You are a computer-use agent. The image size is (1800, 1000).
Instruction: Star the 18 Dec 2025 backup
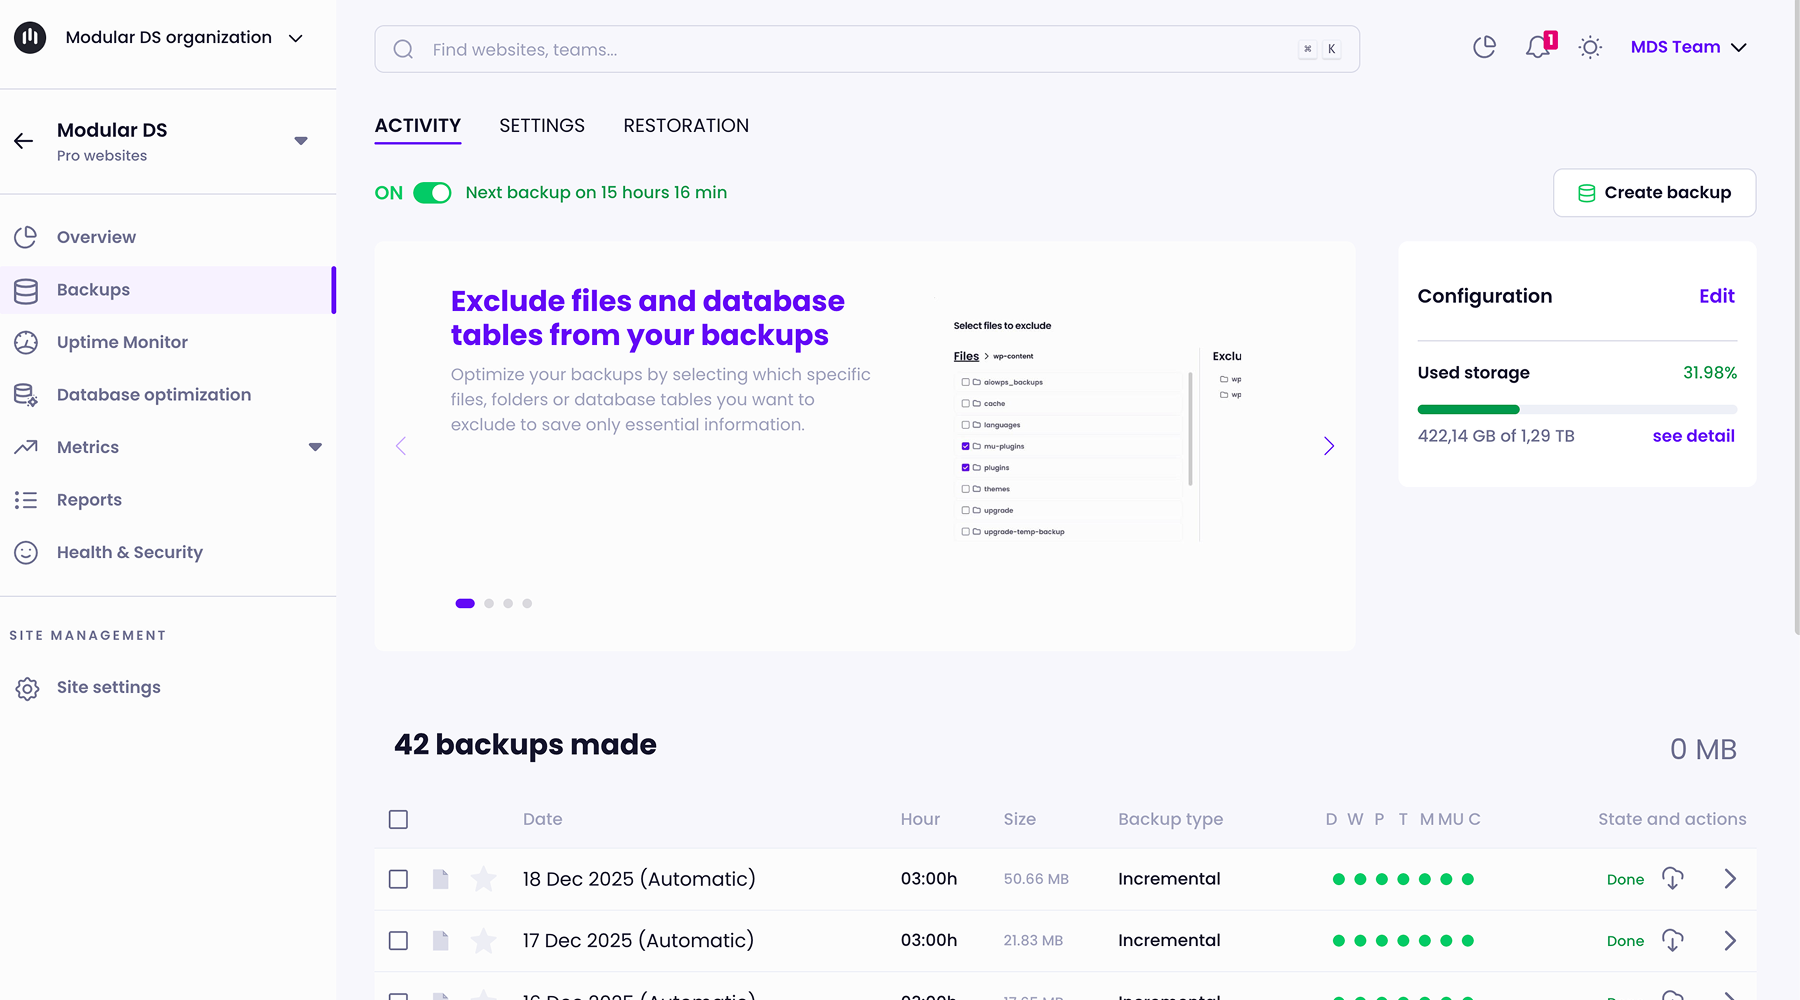[483, 879]
